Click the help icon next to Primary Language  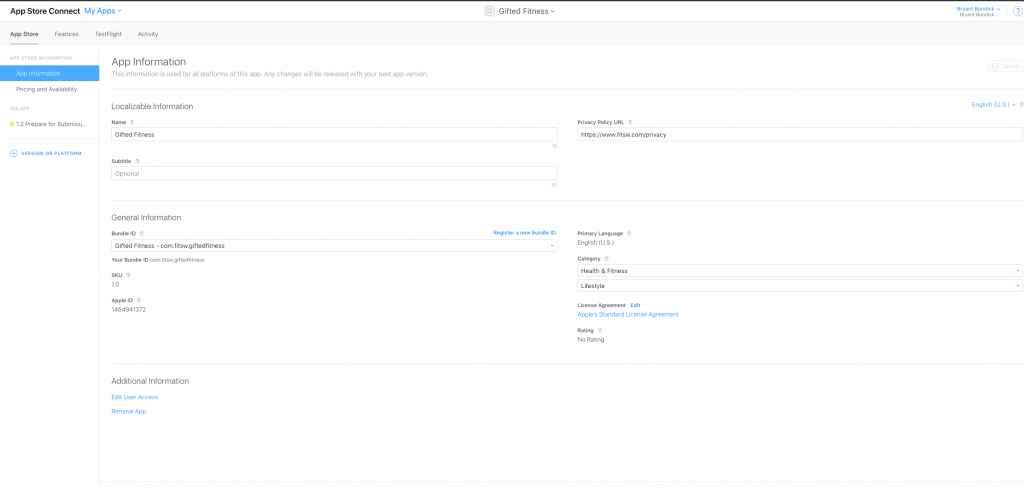629,233
